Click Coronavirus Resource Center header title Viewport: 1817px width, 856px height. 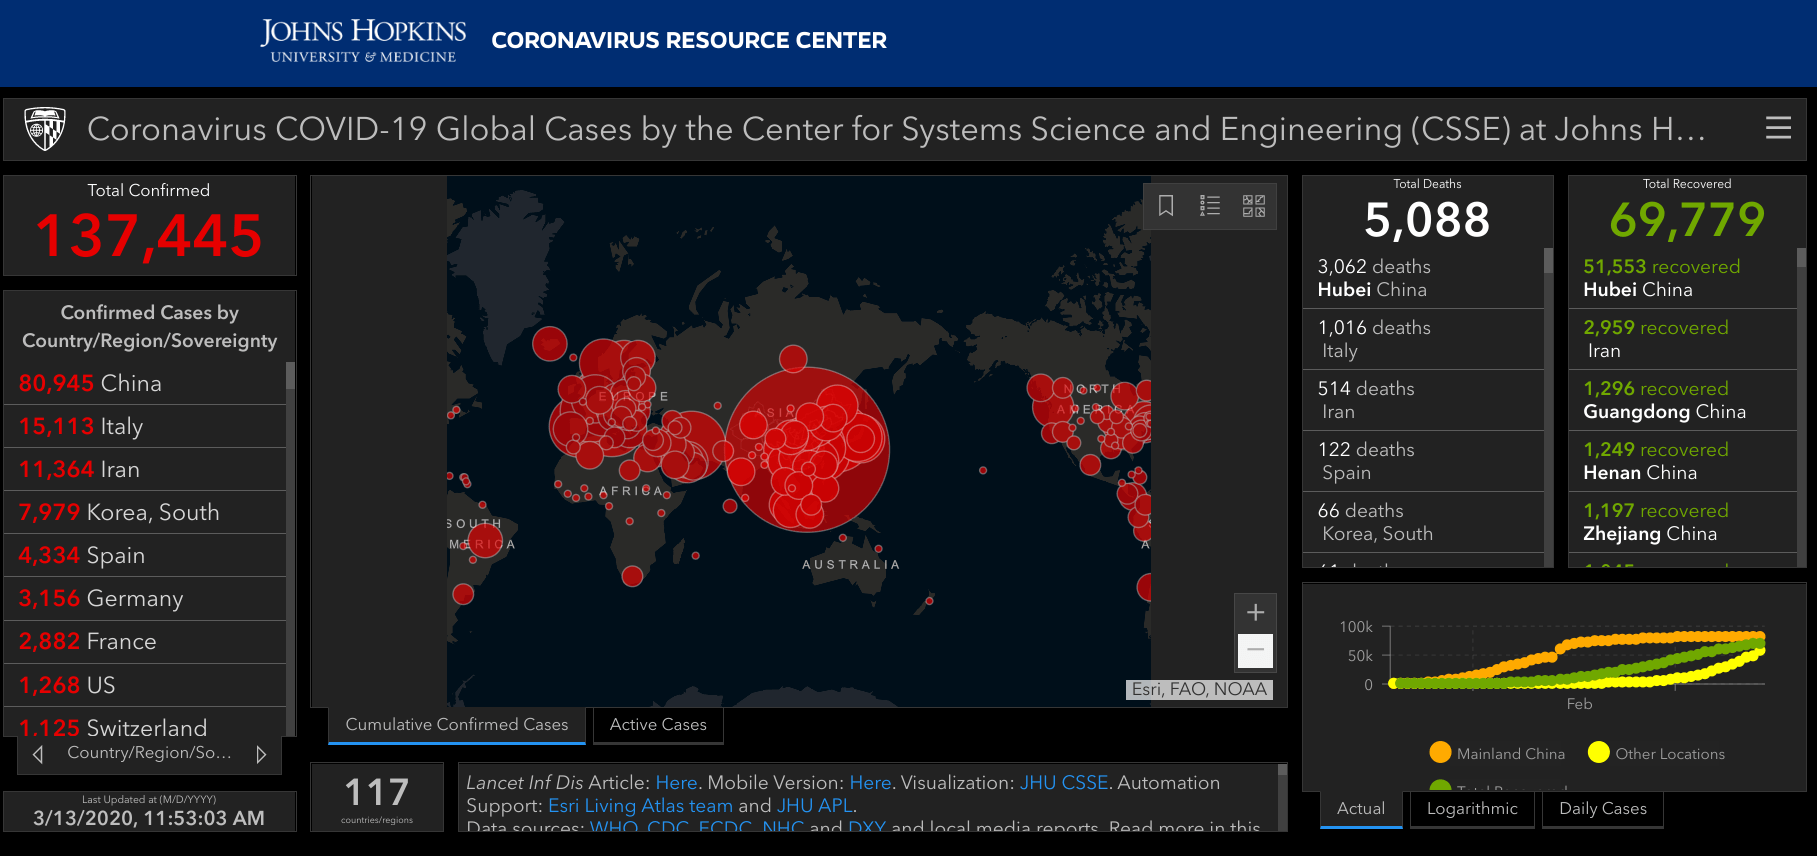(x=689, y=41)
